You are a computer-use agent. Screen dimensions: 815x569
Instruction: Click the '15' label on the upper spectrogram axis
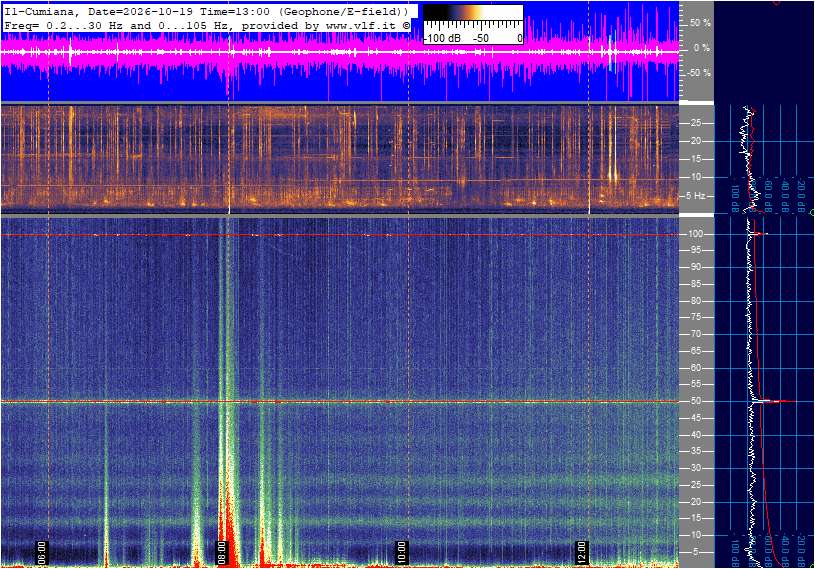tap(695, 159)
